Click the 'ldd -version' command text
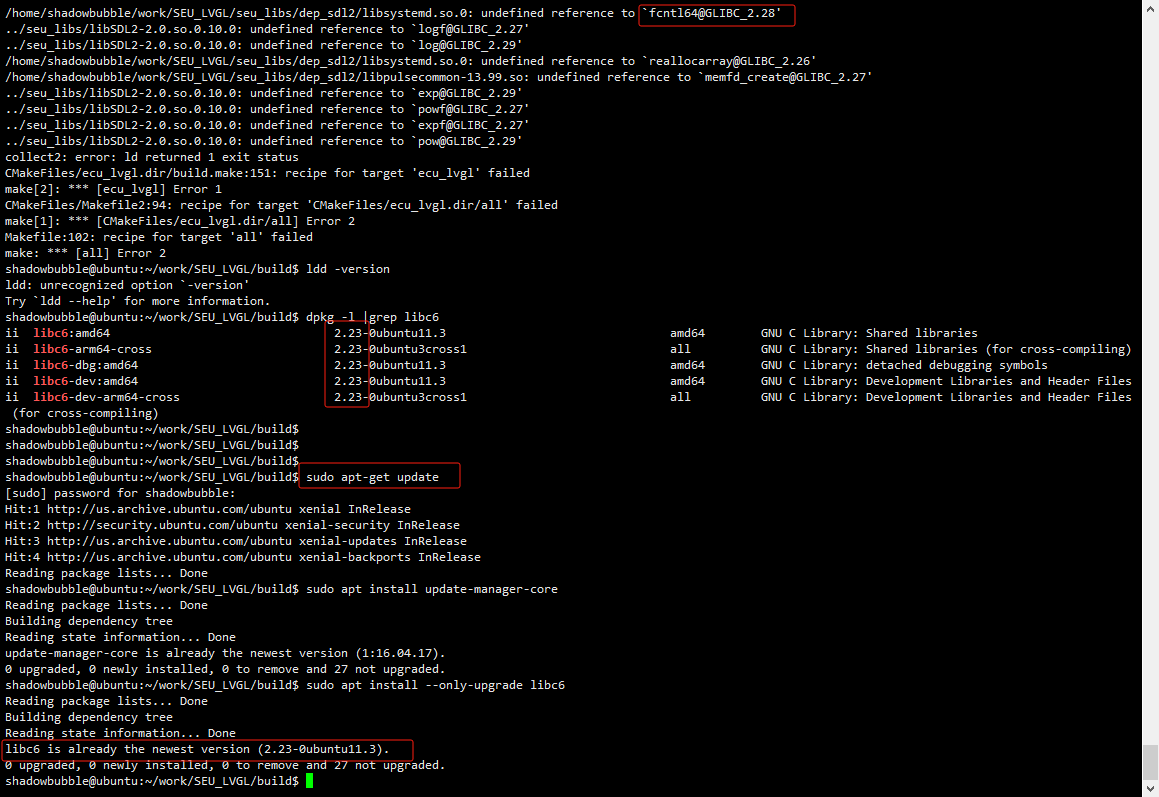 [348, 269]
